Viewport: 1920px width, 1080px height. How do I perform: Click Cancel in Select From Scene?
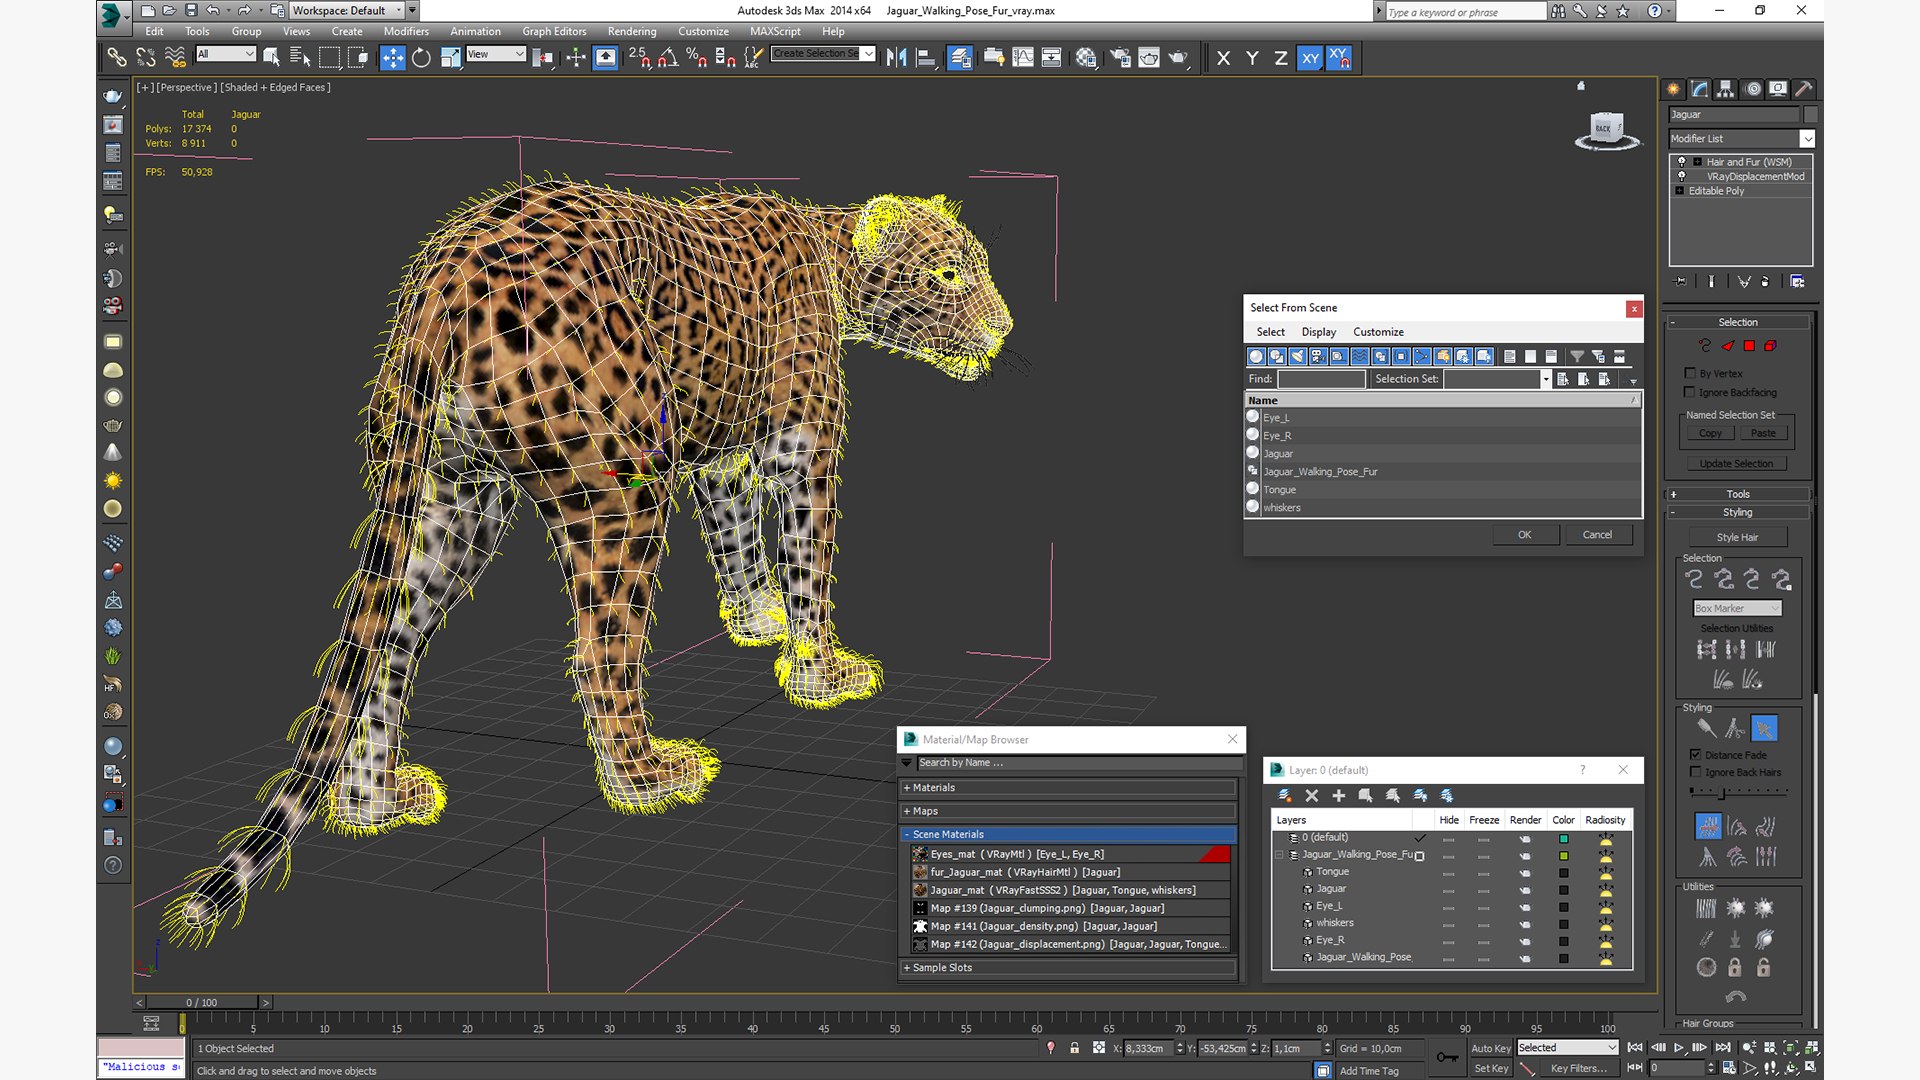coord(1597,535)
